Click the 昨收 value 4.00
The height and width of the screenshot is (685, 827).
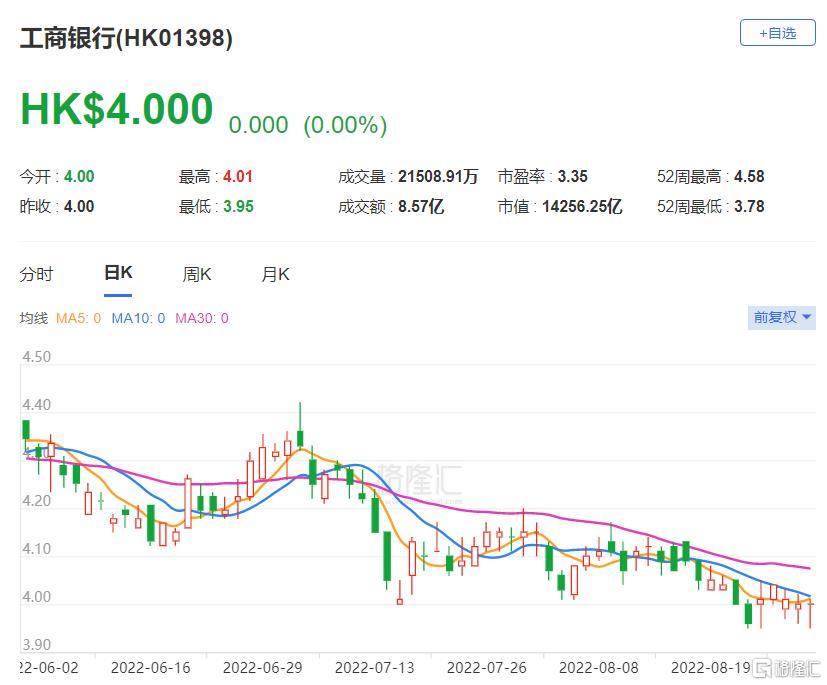(79, 206)
